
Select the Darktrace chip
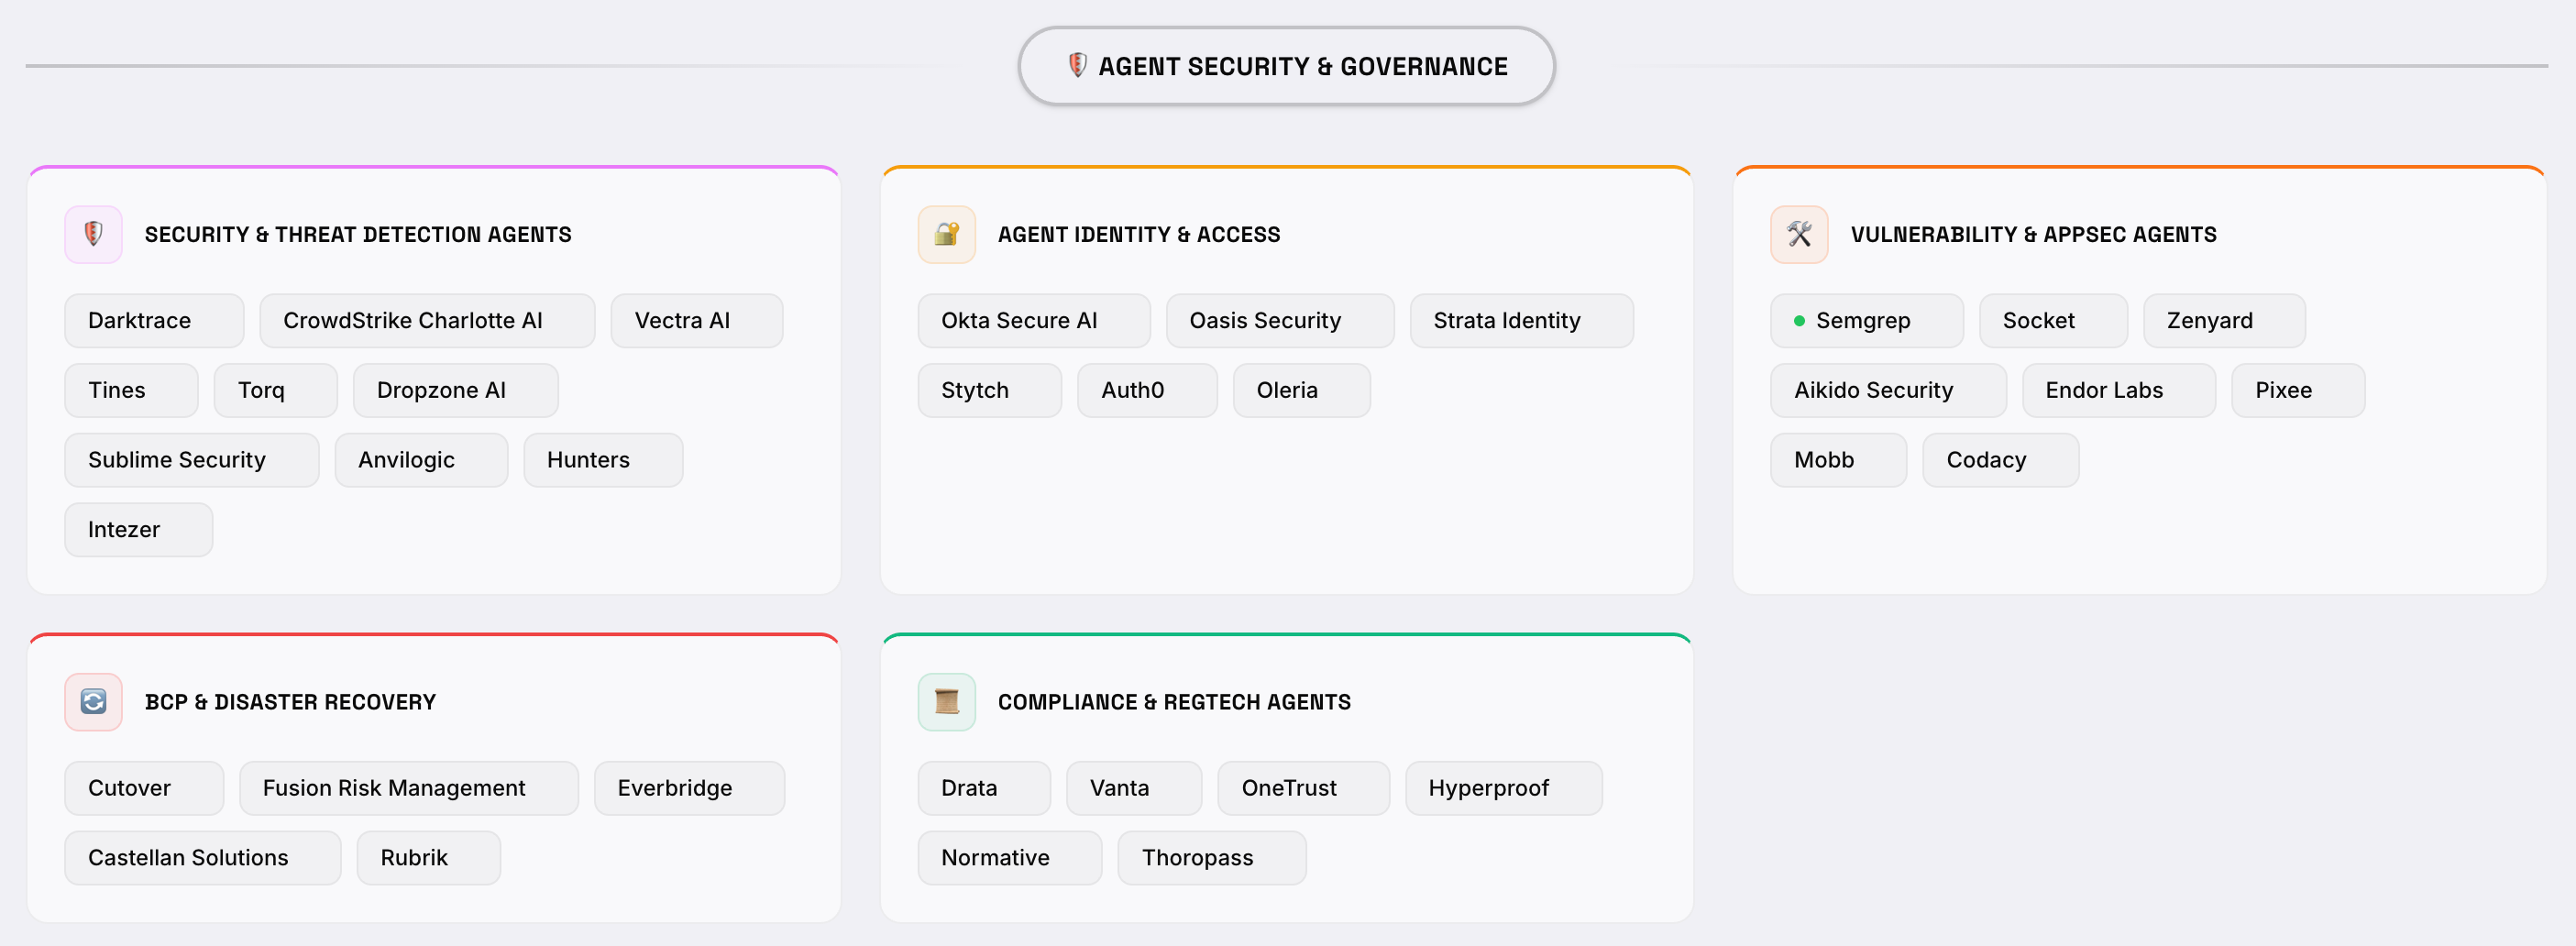154,321
